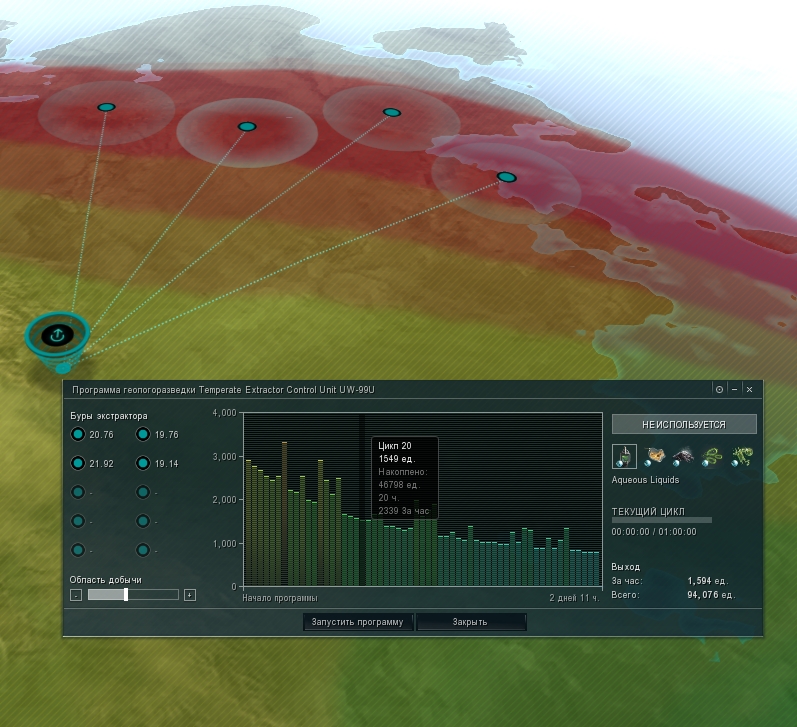Select the orange Autotrophs resource icon
Viewport: 797px width, 727px height.
pos(654,456)
